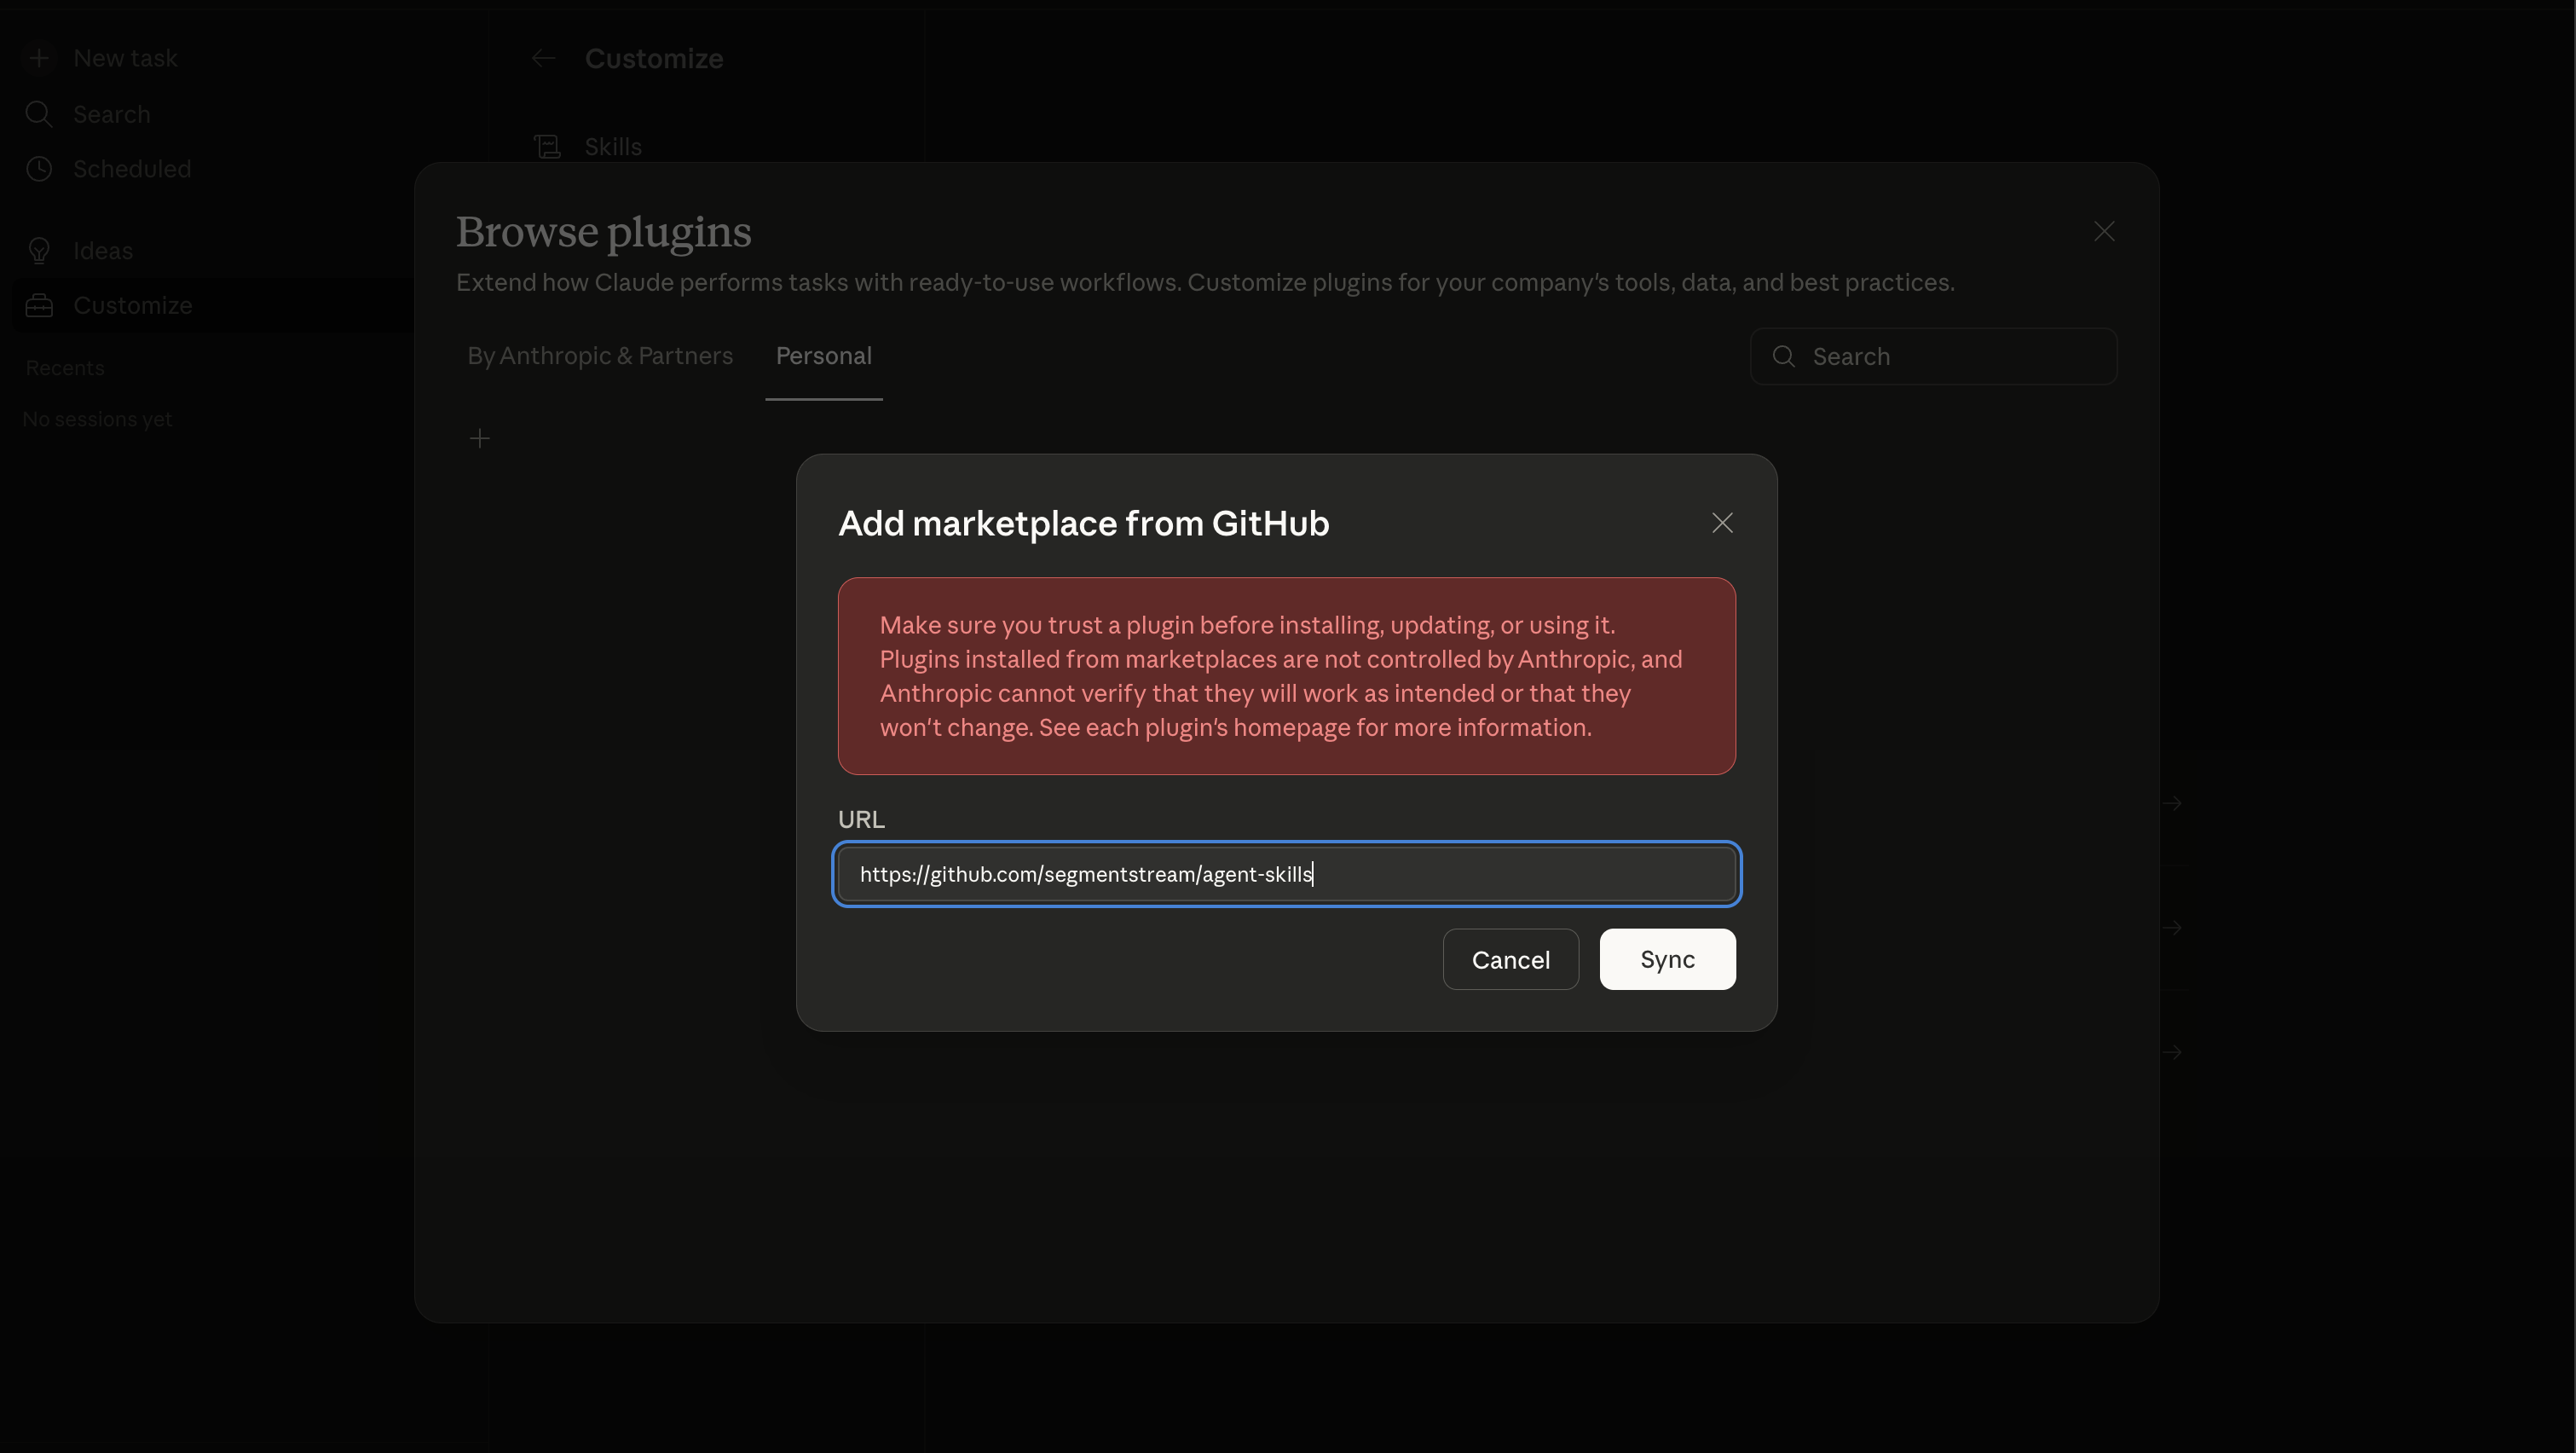Close the Add marketplace dialog
The height and width of the screenshot is (1453, 2576).
point(1721,522)
